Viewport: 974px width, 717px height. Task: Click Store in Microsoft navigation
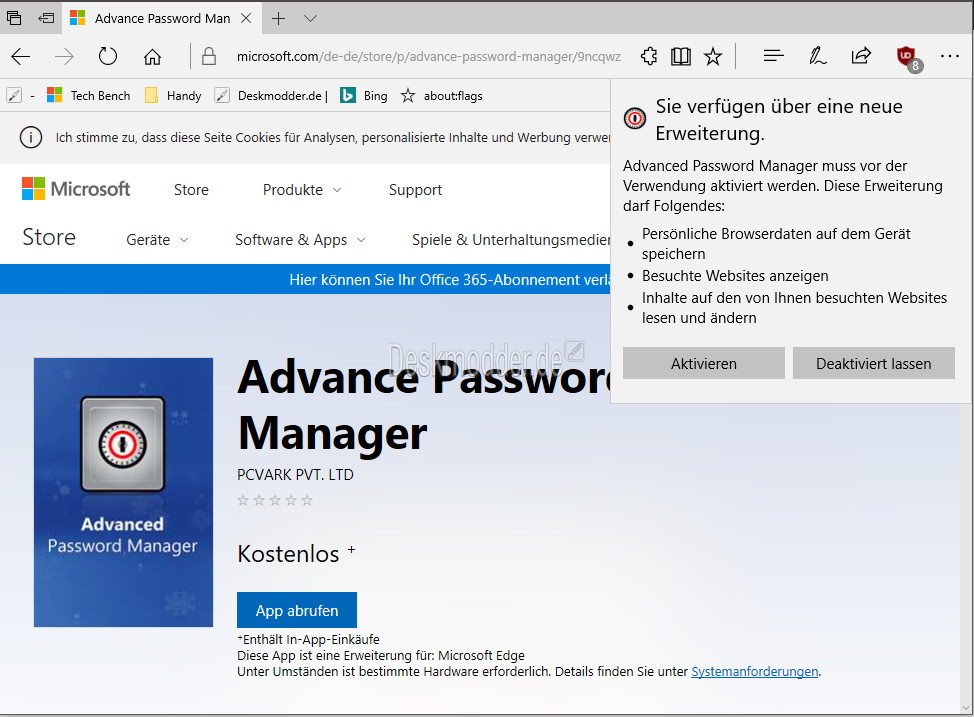[191, 190]
